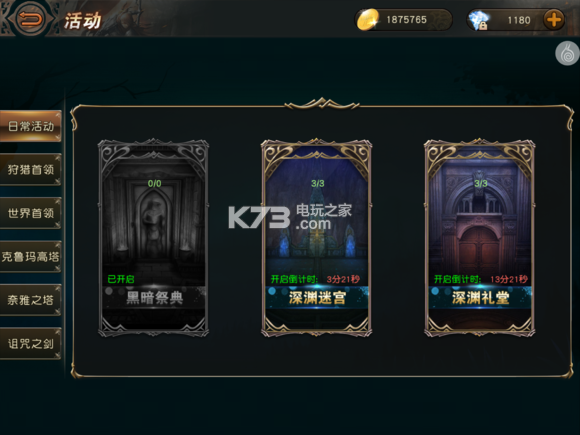The width and height of the screenshot is (580, 435).
Task: Go to the 克鲁玛高塔 tab
Action: click(31, 256)
